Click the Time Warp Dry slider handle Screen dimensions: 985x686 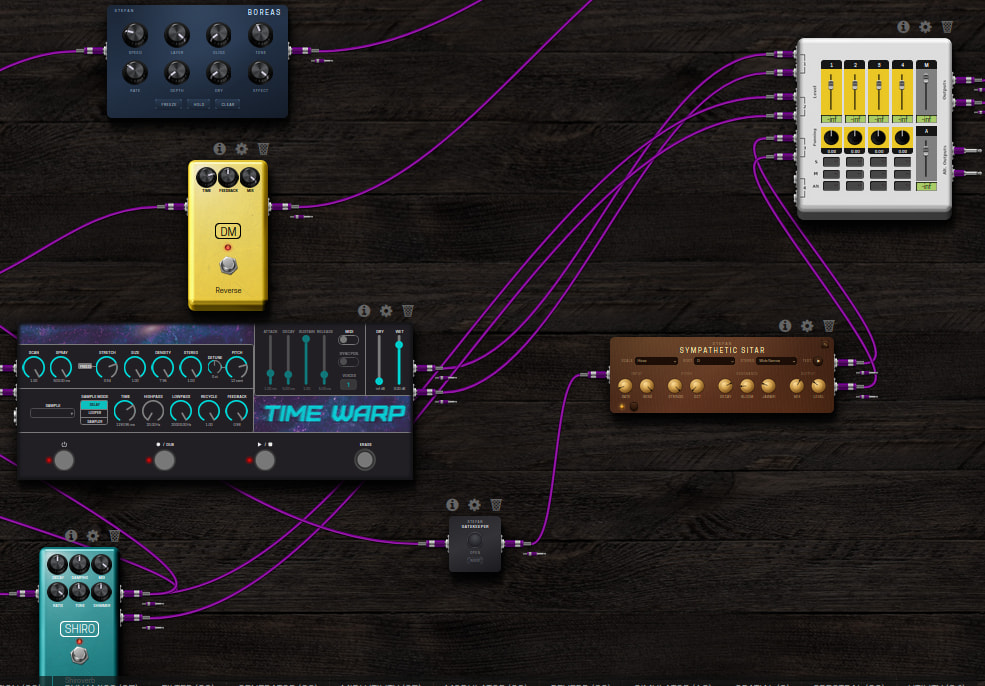tap(379, 381)
